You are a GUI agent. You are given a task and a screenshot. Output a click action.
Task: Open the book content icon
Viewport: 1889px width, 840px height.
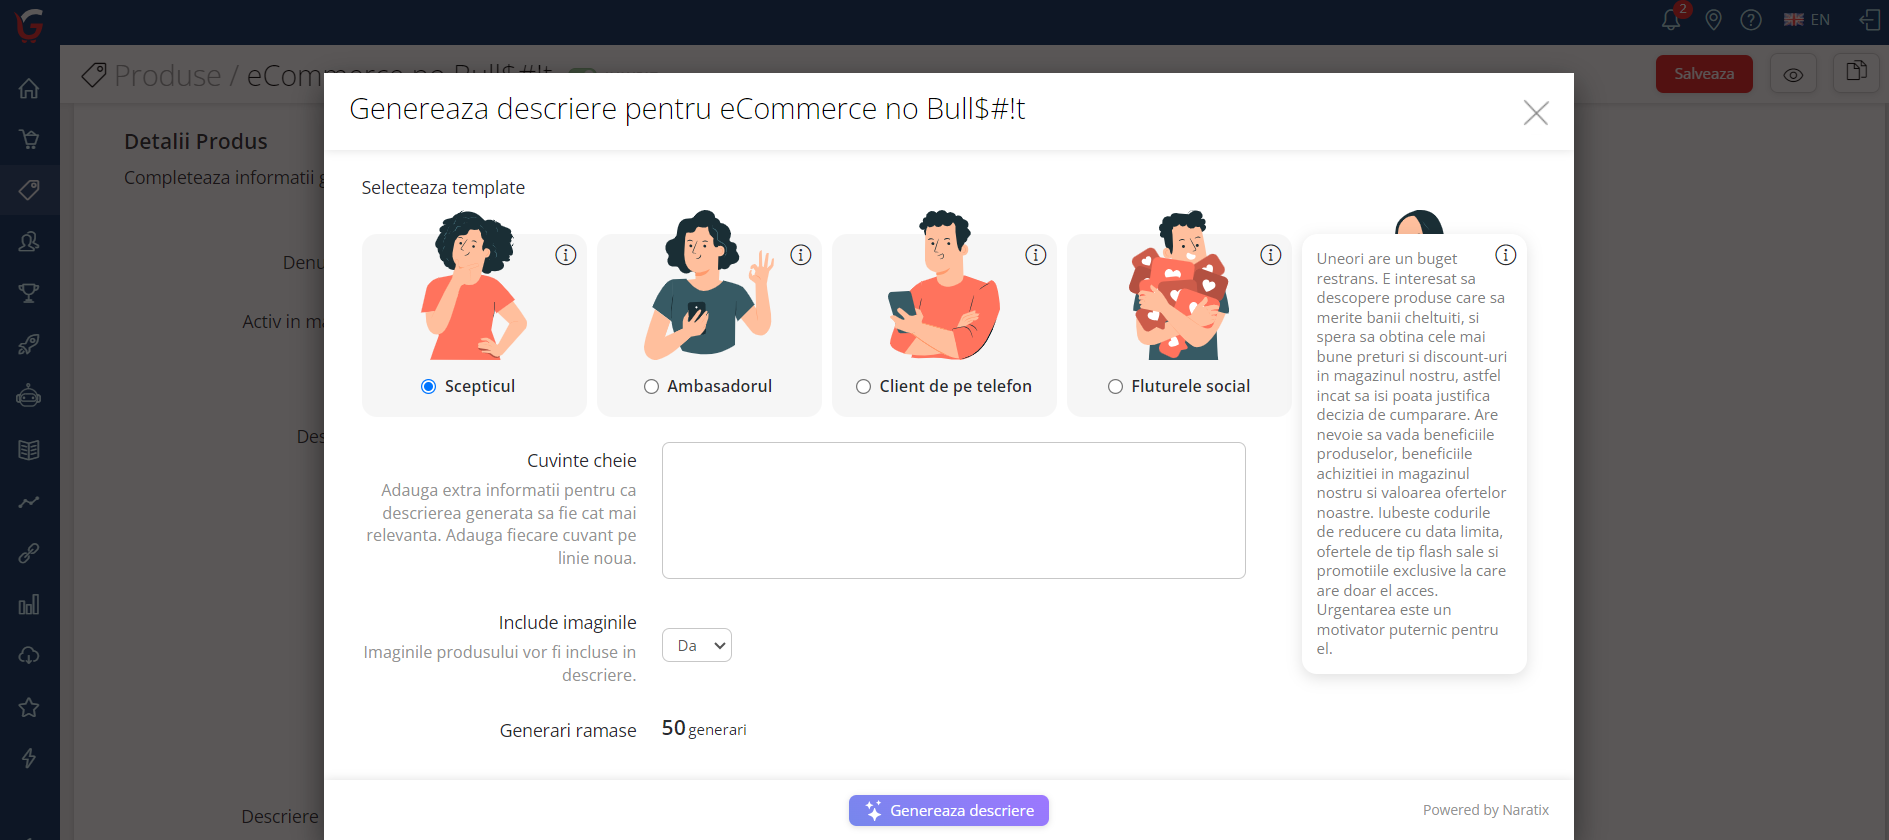point(29,449)
